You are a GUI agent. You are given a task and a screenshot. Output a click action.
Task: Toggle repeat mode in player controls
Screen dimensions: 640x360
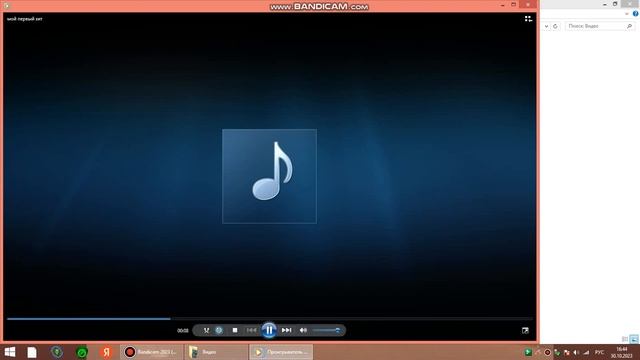(219, 330)
